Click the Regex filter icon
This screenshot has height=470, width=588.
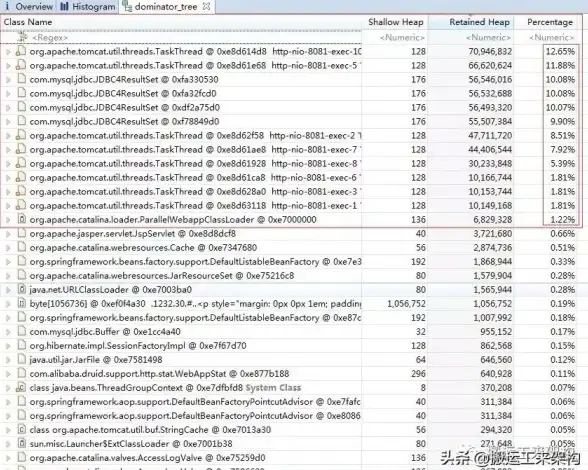click(23, 37)
